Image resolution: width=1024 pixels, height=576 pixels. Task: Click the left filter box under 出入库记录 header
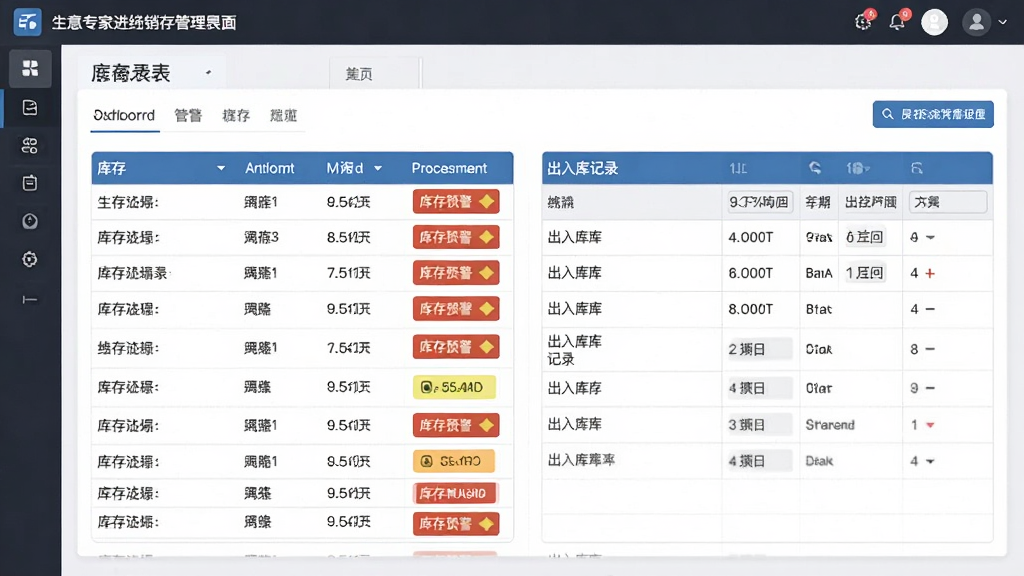click(760, 202)
